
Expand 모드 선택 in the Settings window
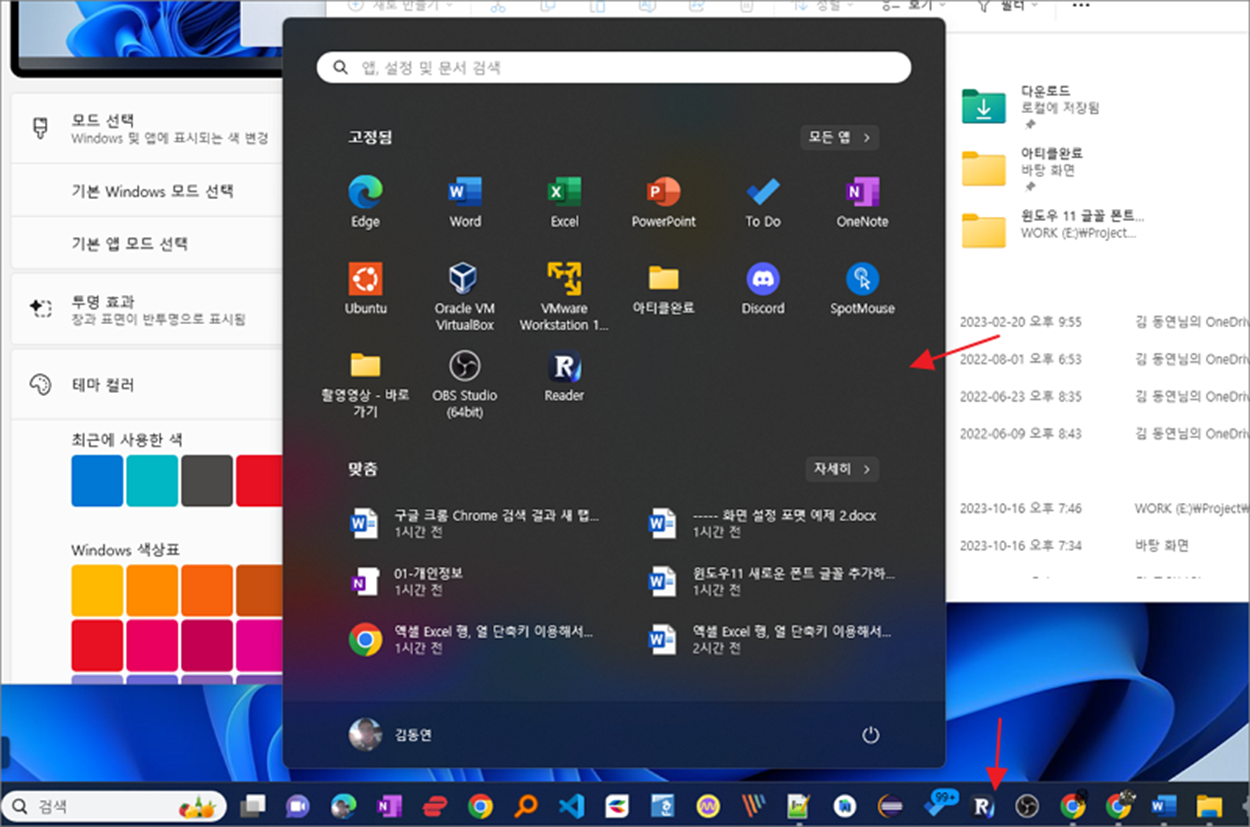147,128
